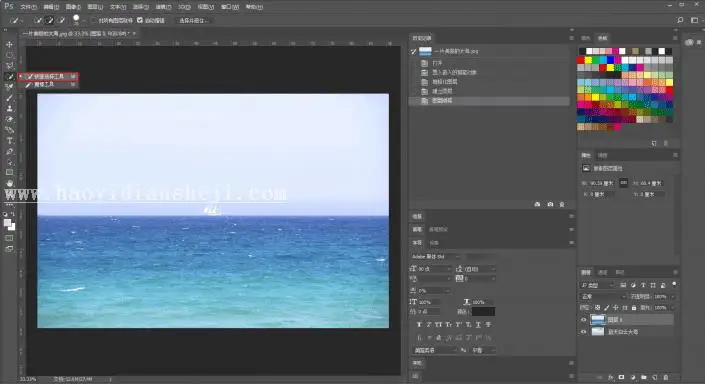Open the first menu after Ps logo
This screenshot has height=384, width=705.
(x=28, y=7)
